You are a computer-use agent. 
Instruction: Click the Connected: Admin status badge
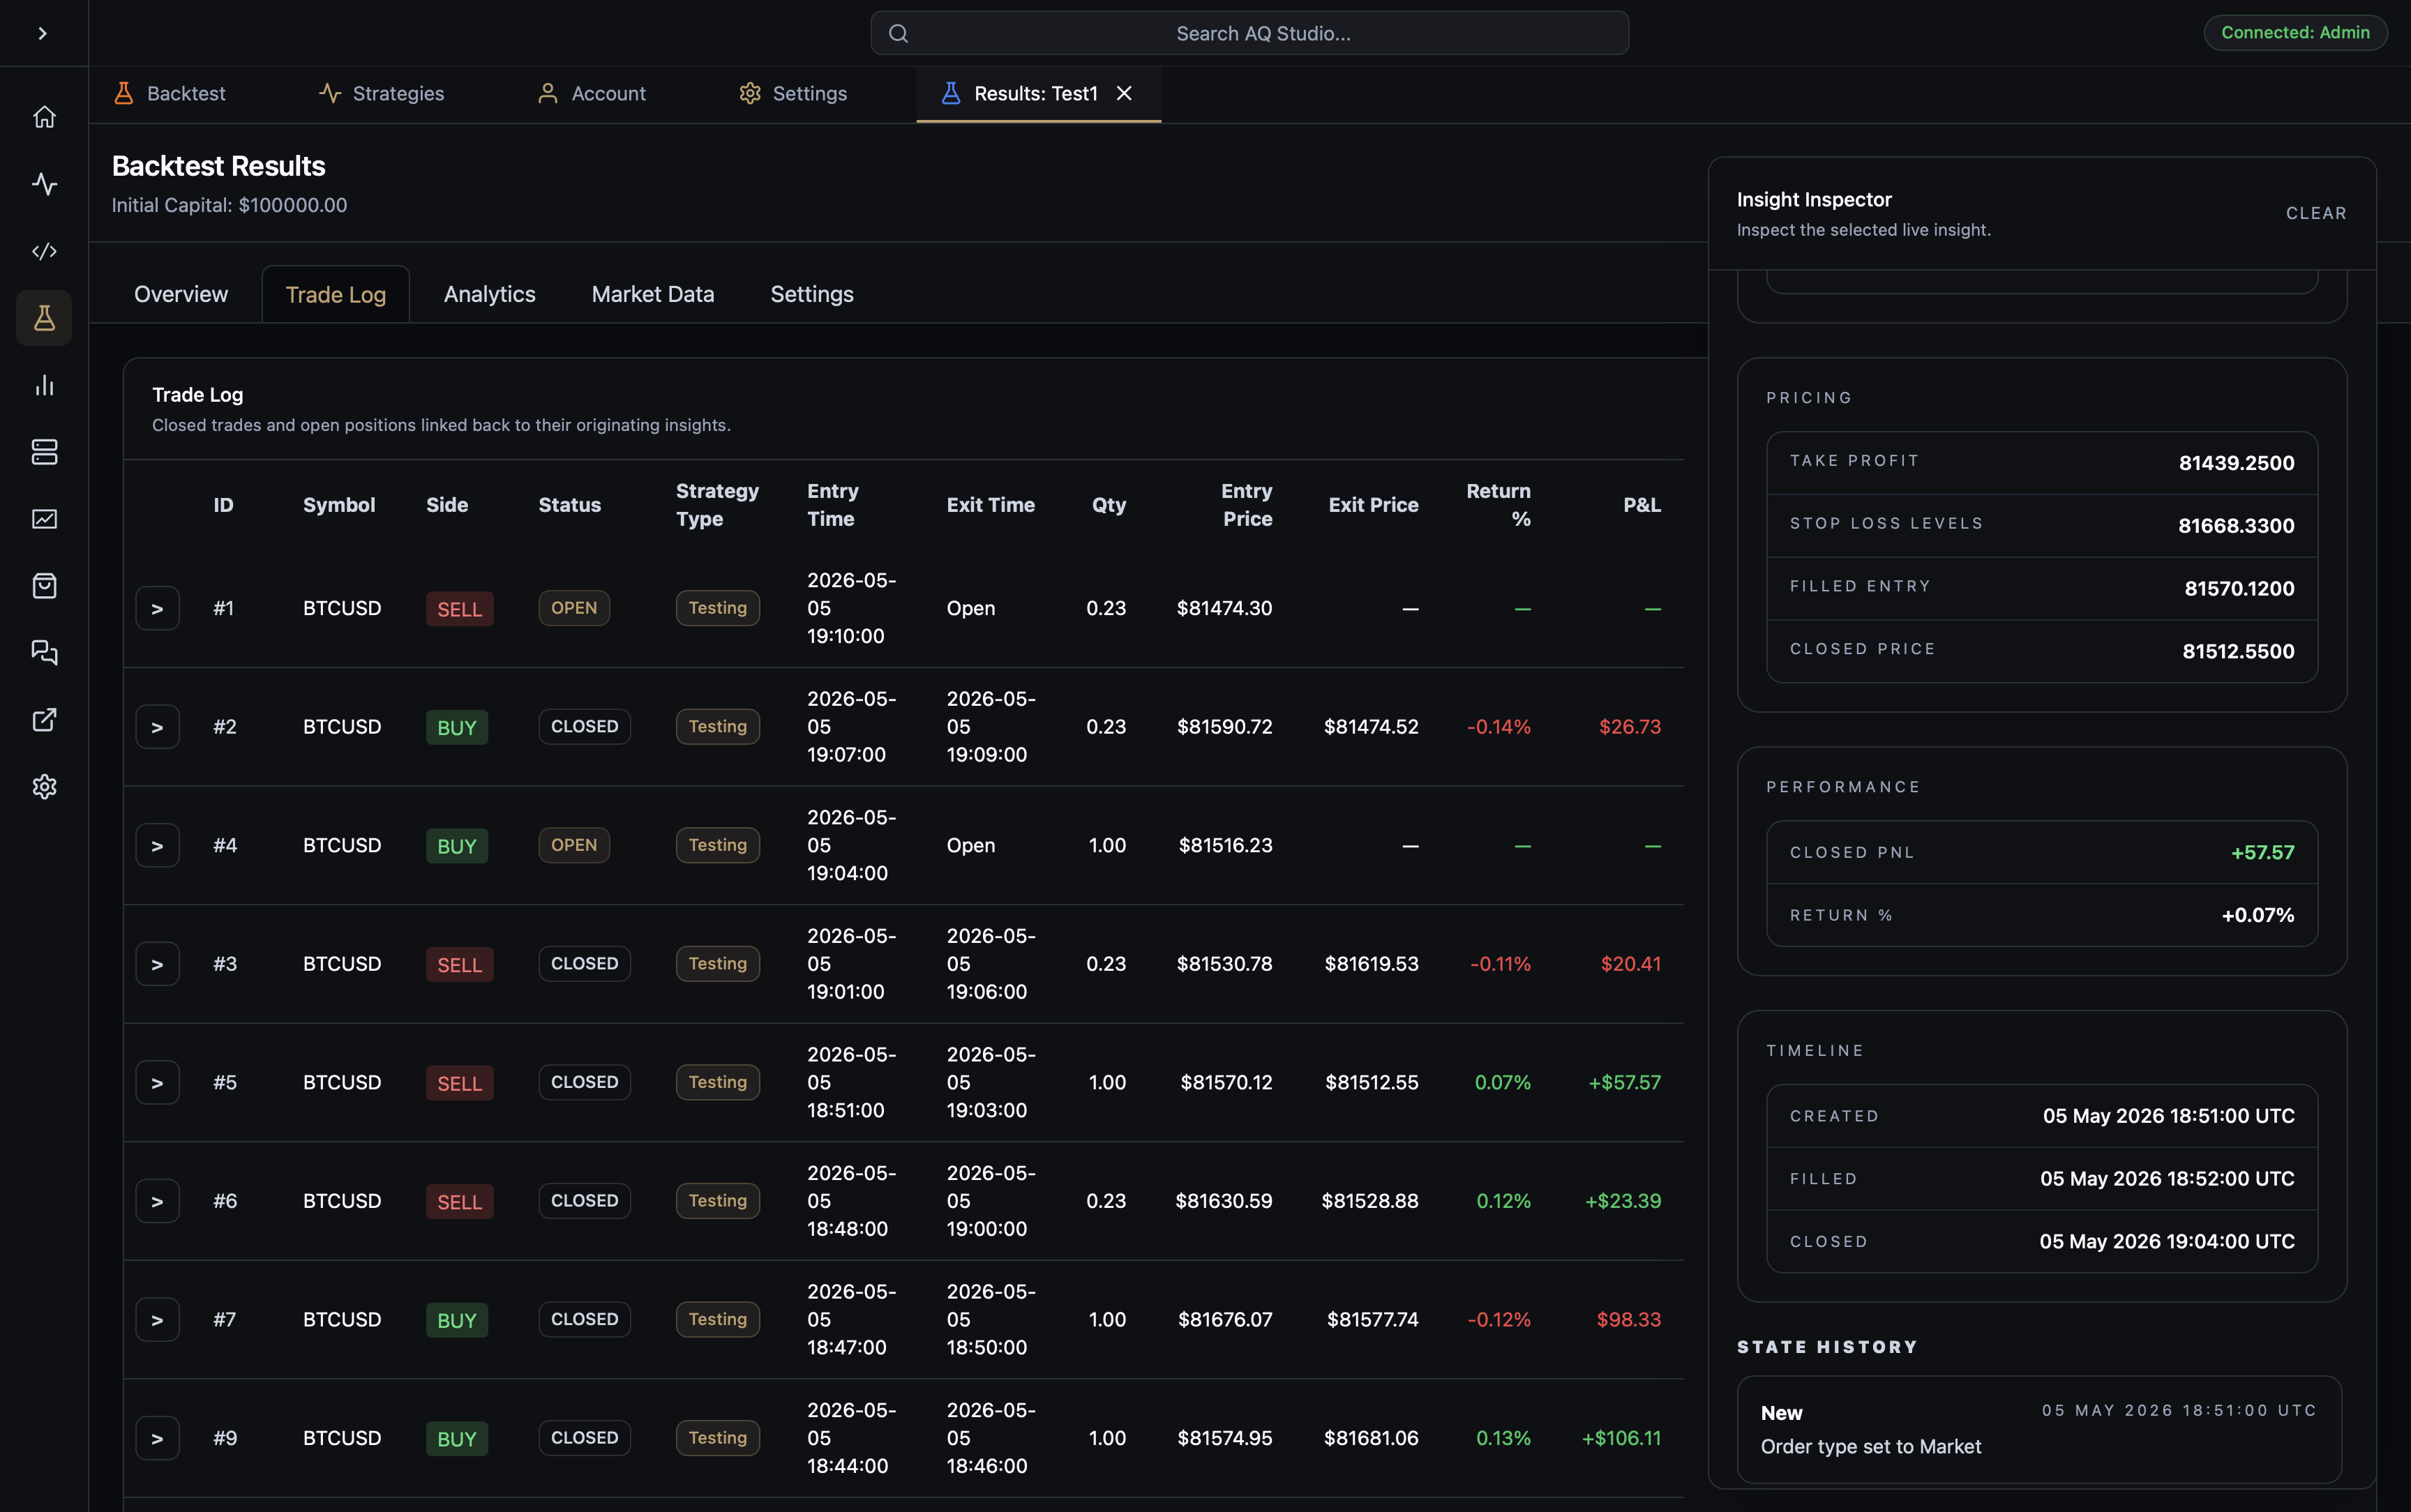tap(2295, 33)
